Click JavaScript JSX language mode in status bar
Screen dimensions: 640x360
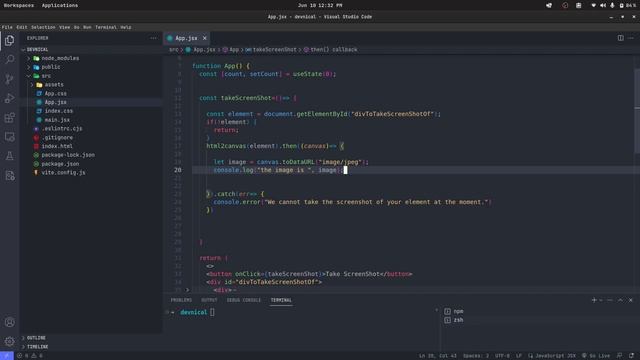(555, 356)
